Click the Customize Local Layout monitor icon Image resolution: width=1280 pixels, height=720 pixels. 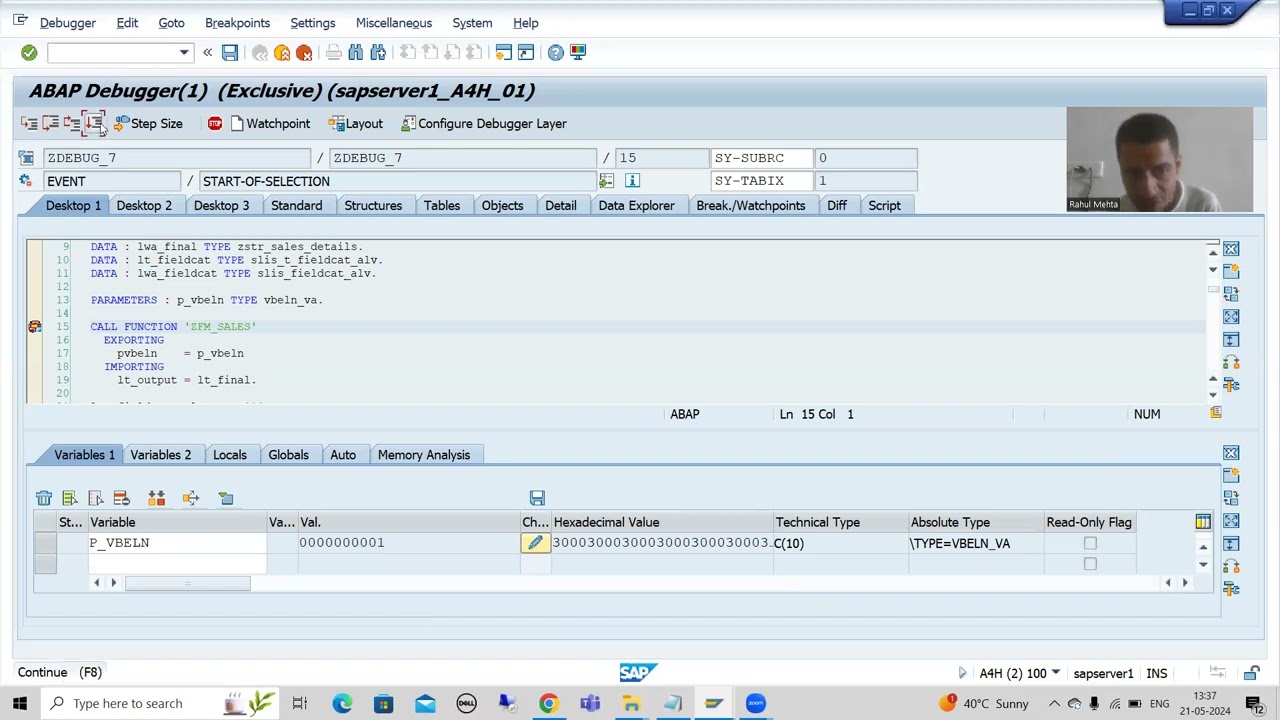pos(578,52)
